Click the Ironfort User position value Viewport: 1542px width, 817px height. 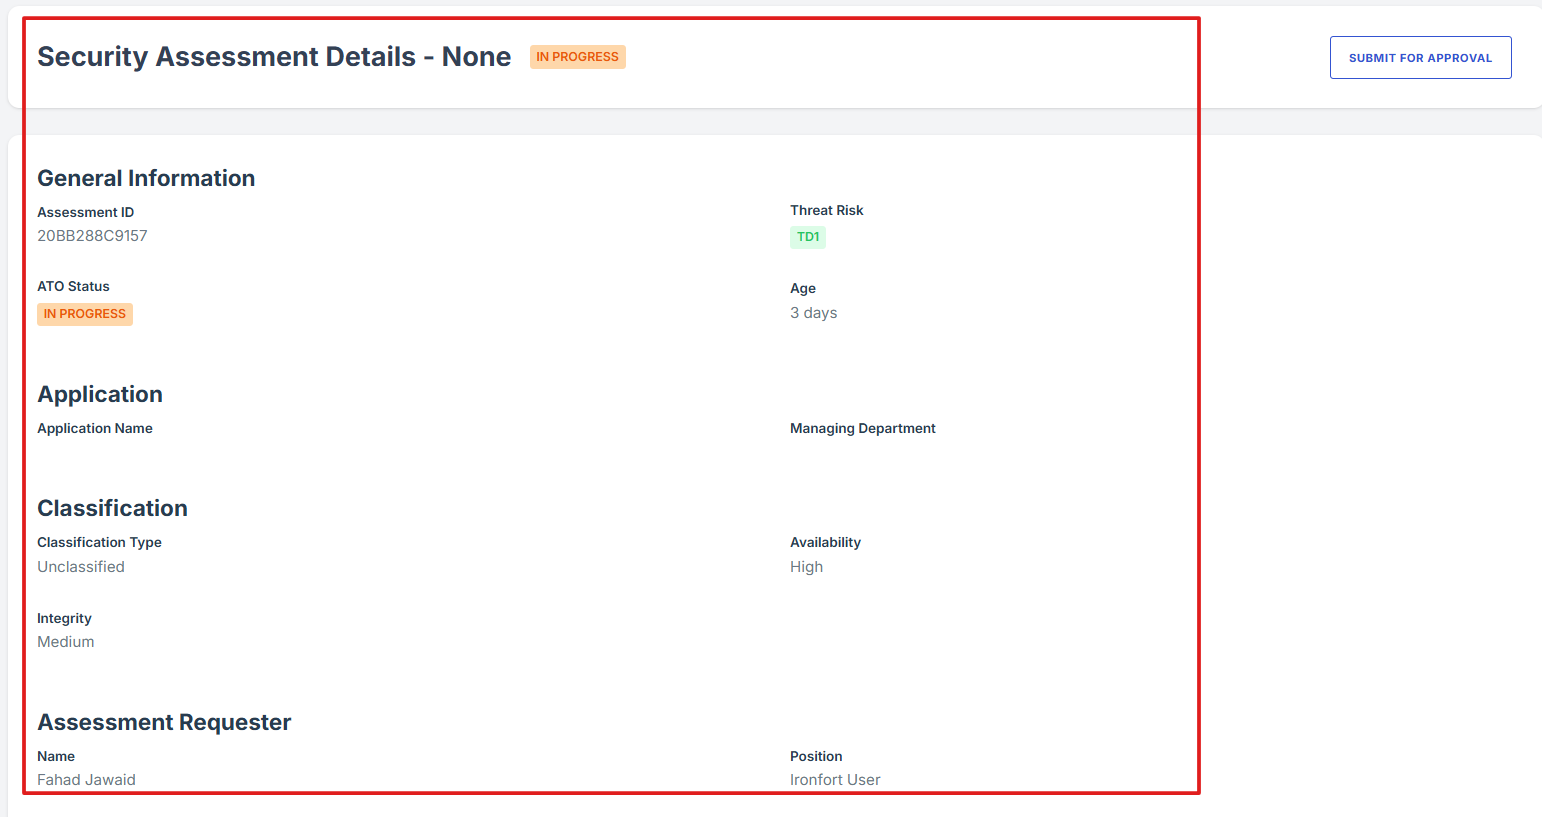835,780
